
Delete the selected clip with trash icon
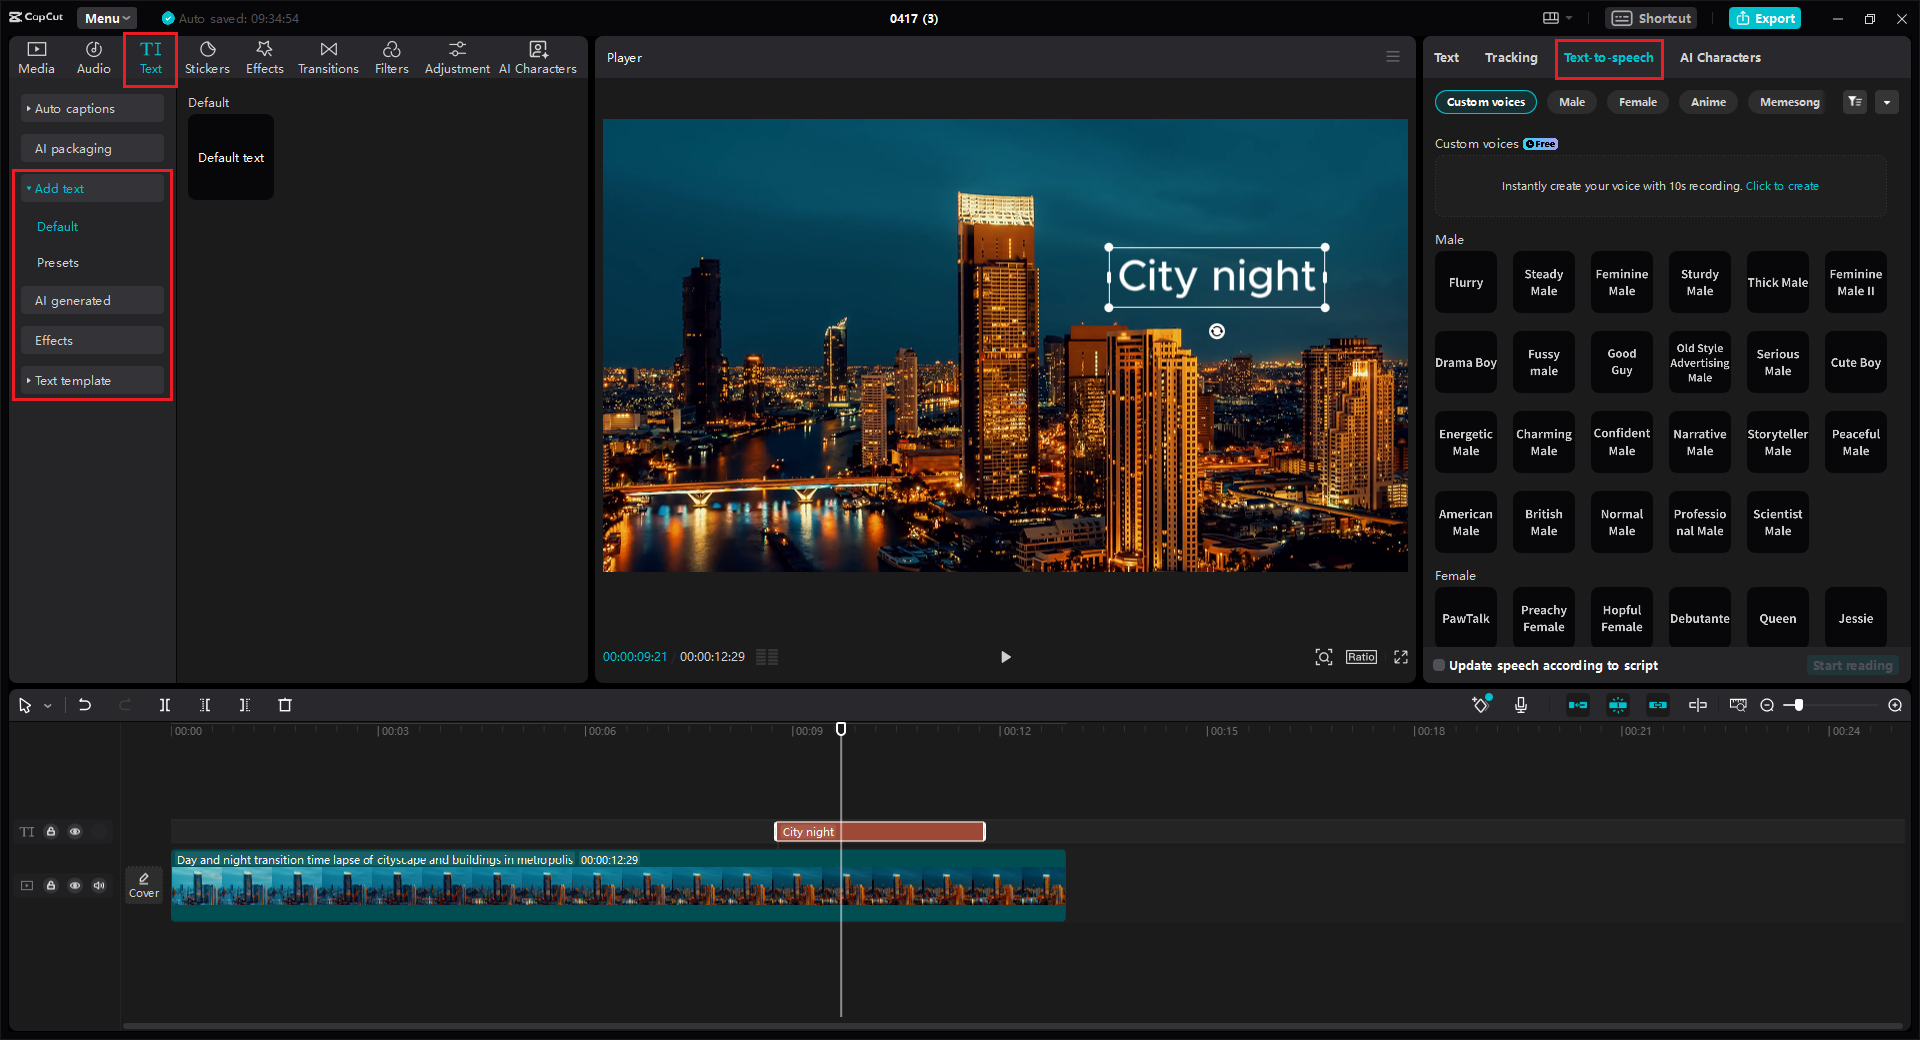(285, 705)
